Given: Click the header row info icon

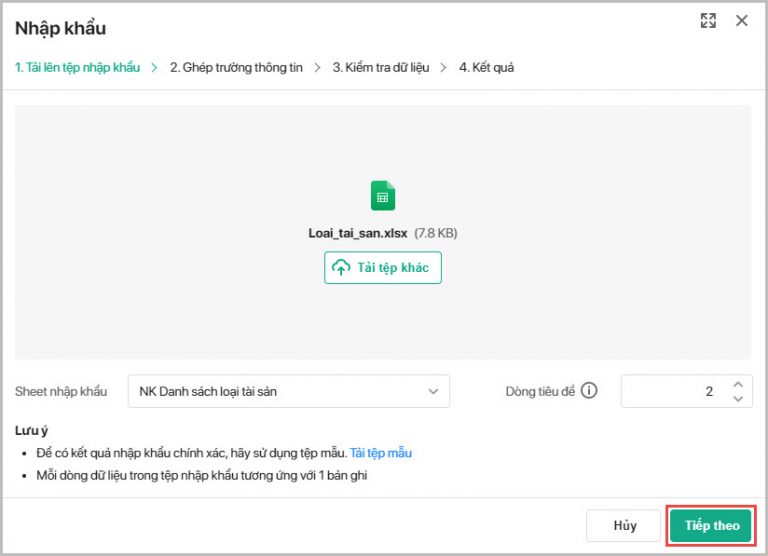Looking at the screenshot, I should pyautogui.click(x=589, y=391).
